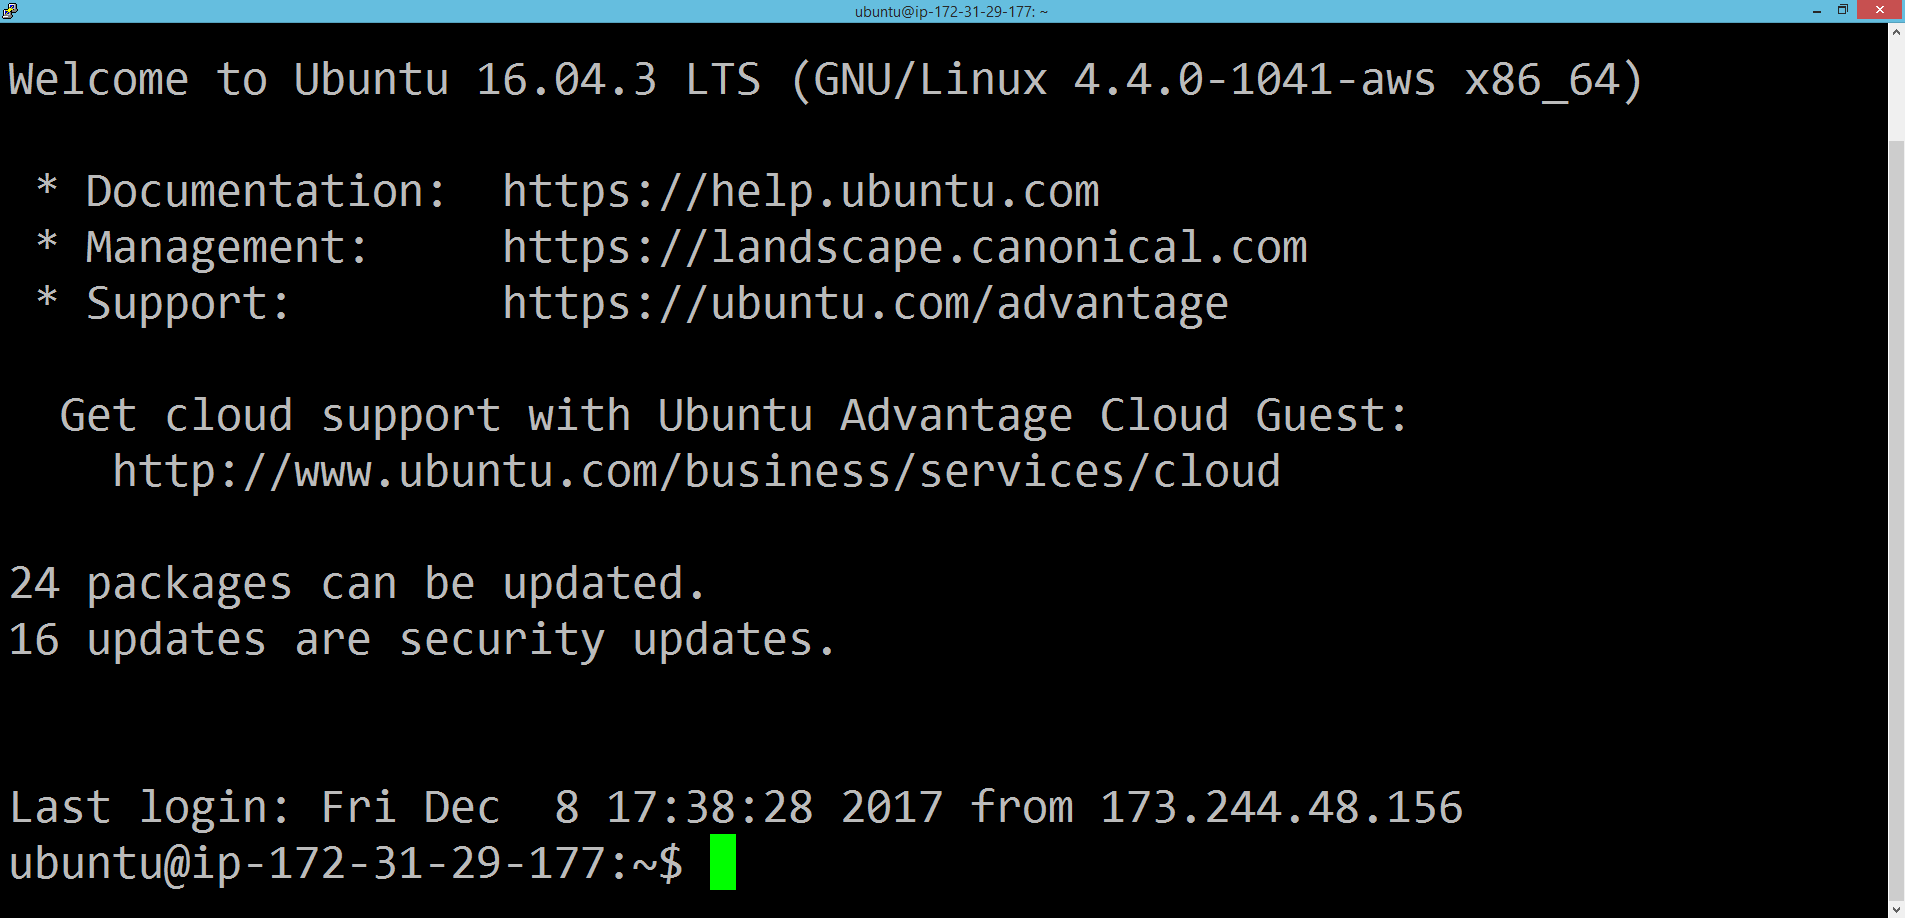1905x918 pixels.
Task: Click the Welcome to Ubuntu 16.04.3 line
Action: point(825,79)
